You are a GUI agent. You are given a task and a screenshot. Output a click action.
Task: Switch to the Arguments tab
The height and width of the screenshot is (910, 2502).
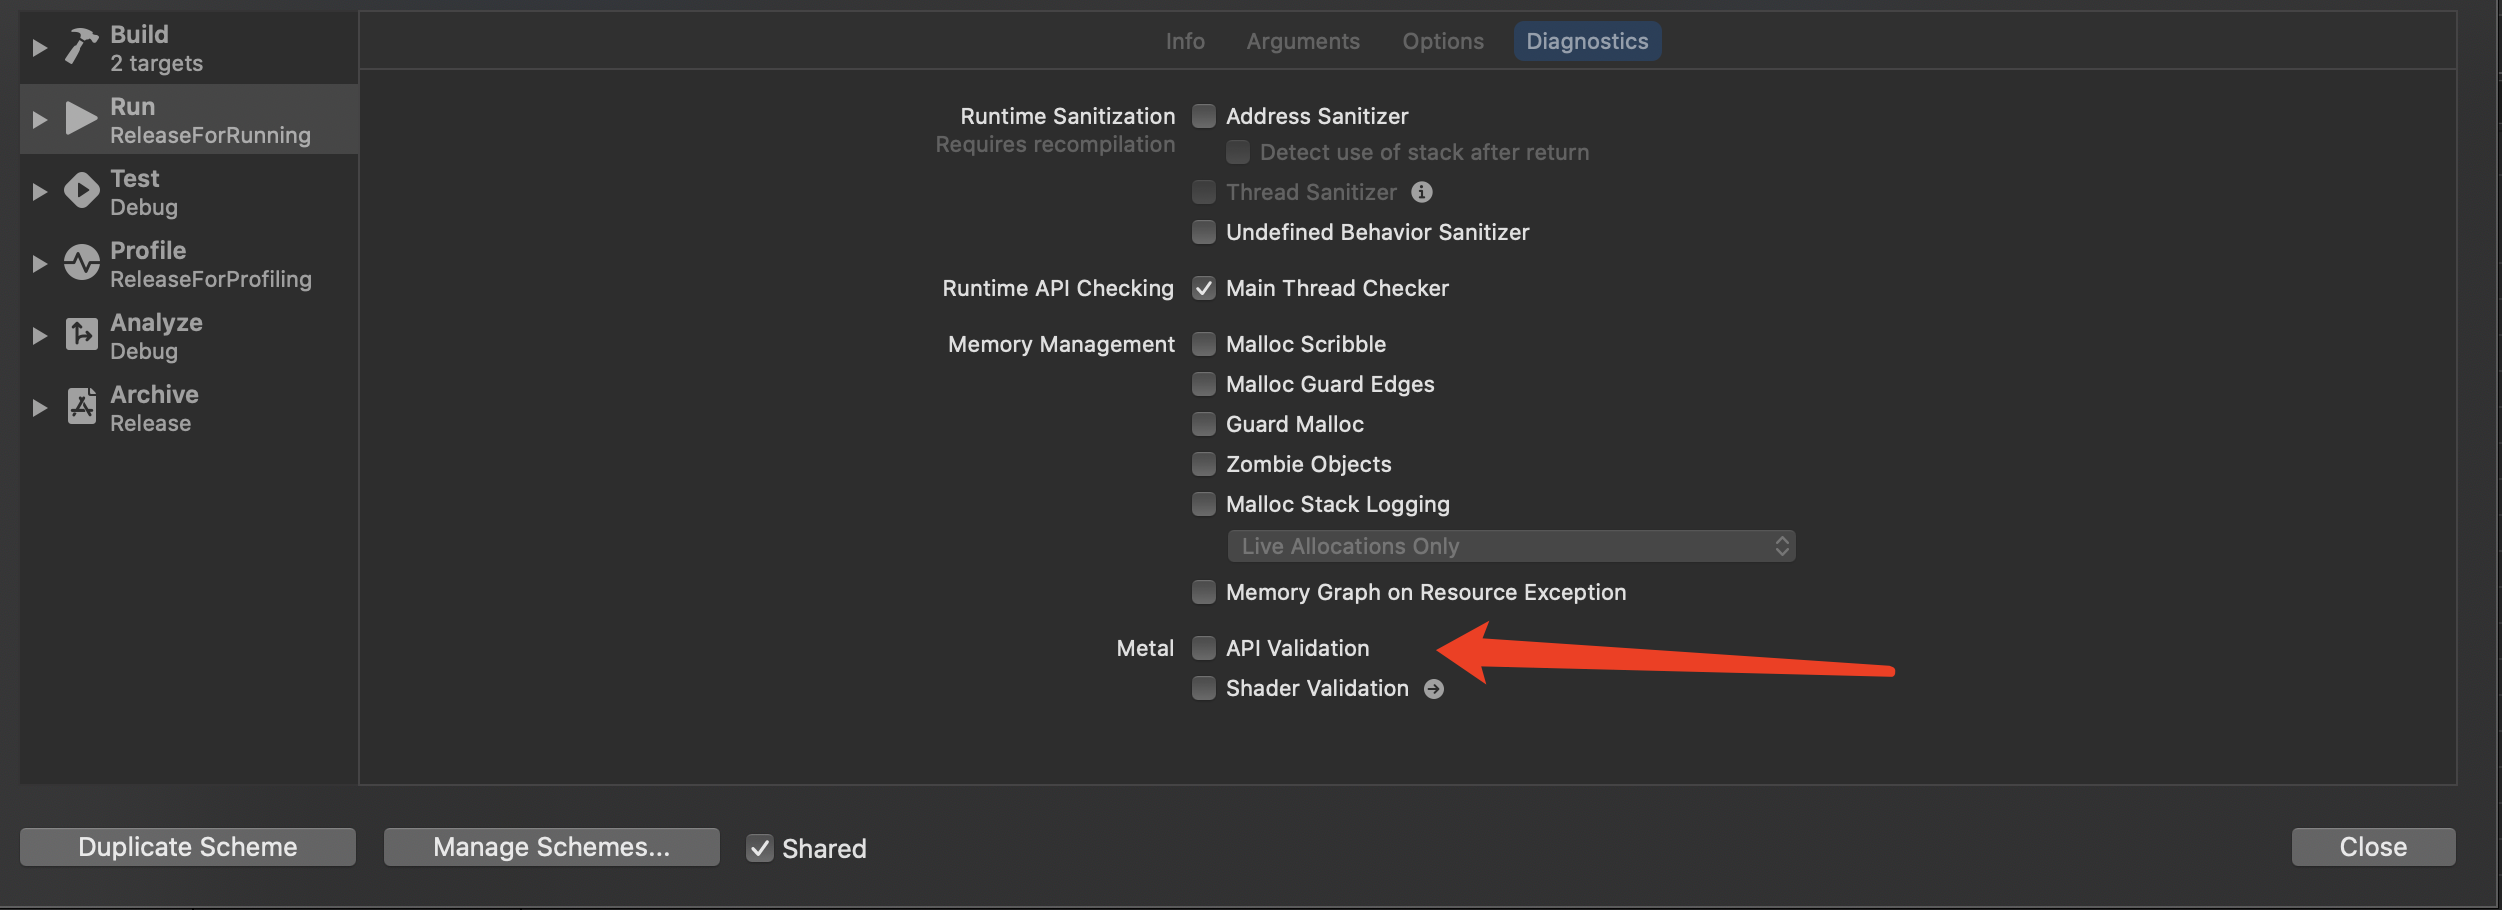1302,41
